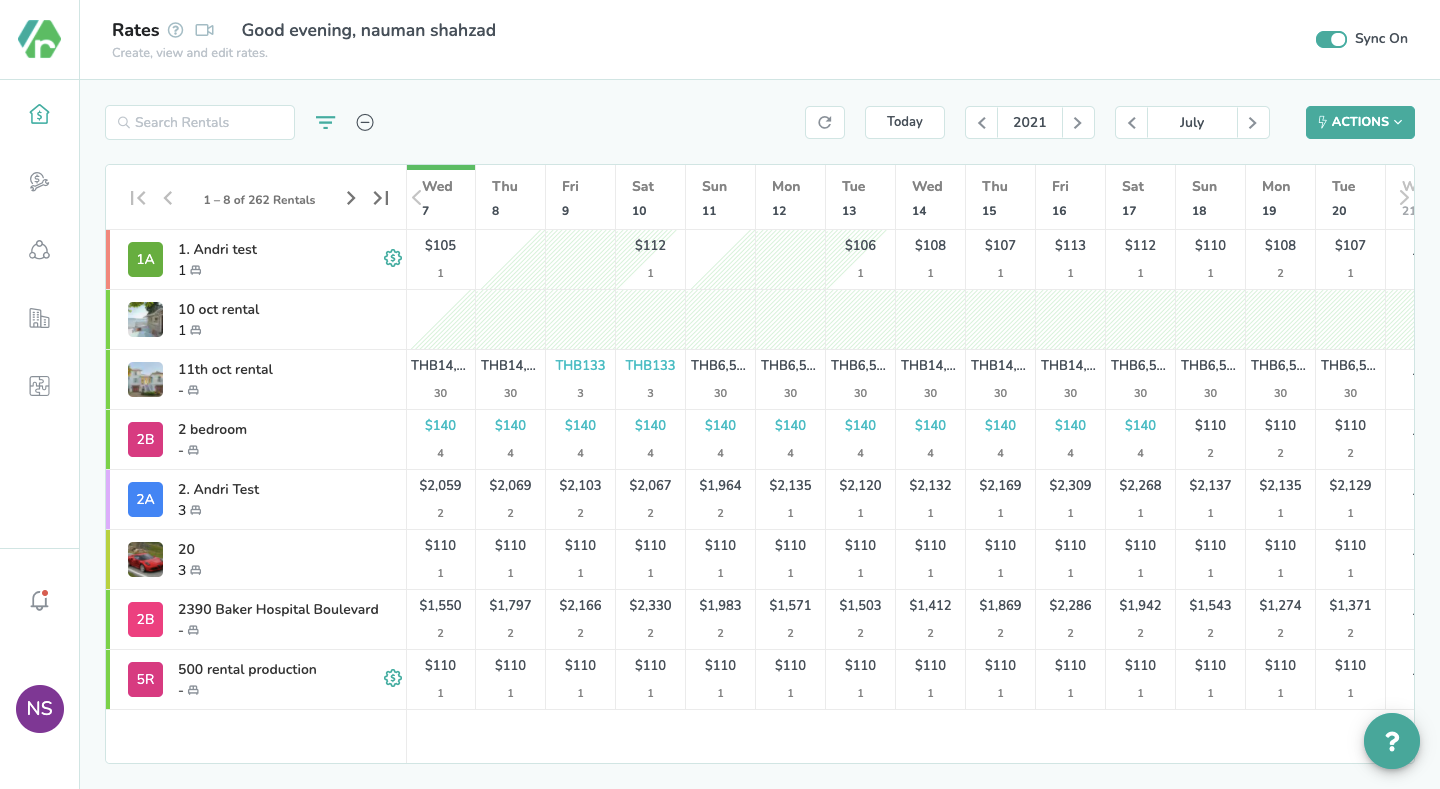Open the 2. Andri Test rental name
Screen dimensions: 1440x789
pos(218,489)
